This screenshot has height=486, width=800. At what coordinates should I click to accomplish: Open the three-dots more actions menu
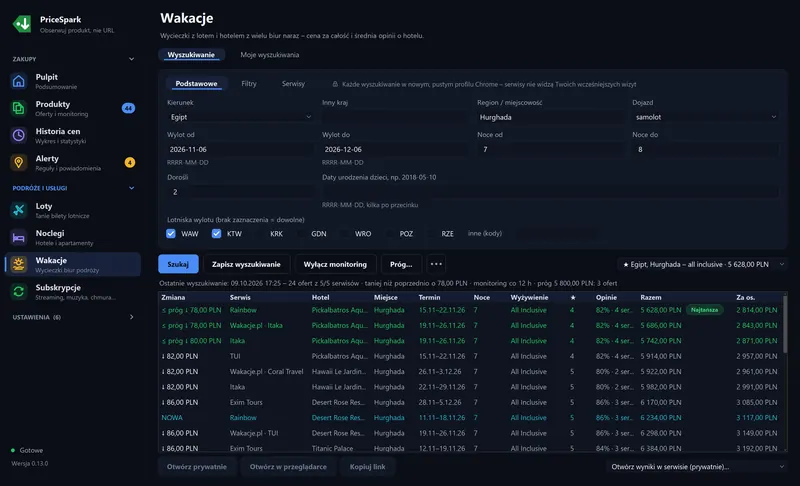[x=436, y=264]
